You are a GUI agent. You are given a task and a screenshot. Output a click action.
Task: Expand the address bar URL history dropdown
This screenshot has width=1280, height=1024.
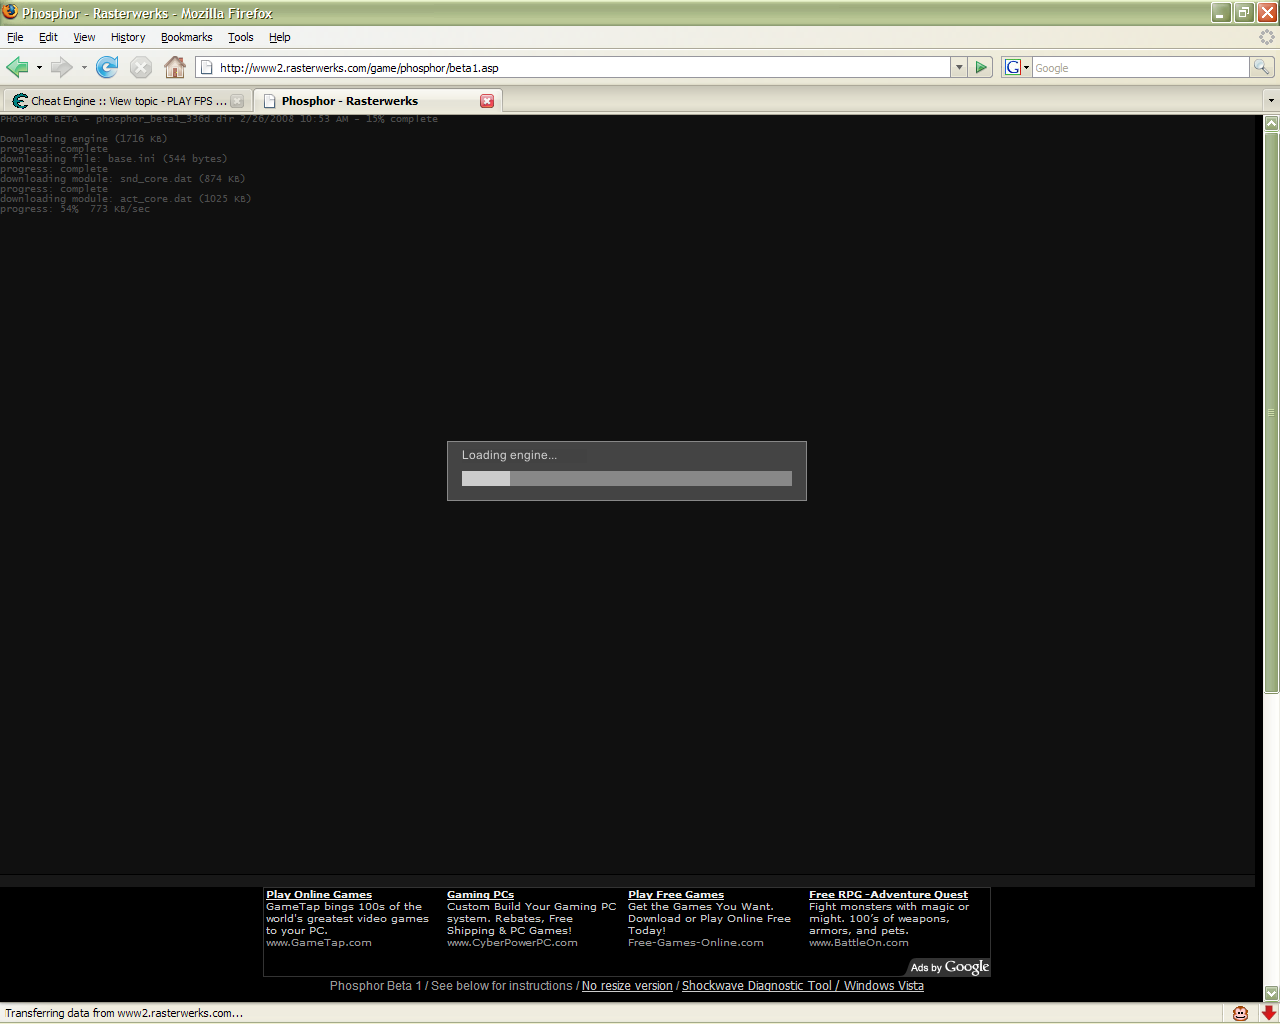click(959, 67)
